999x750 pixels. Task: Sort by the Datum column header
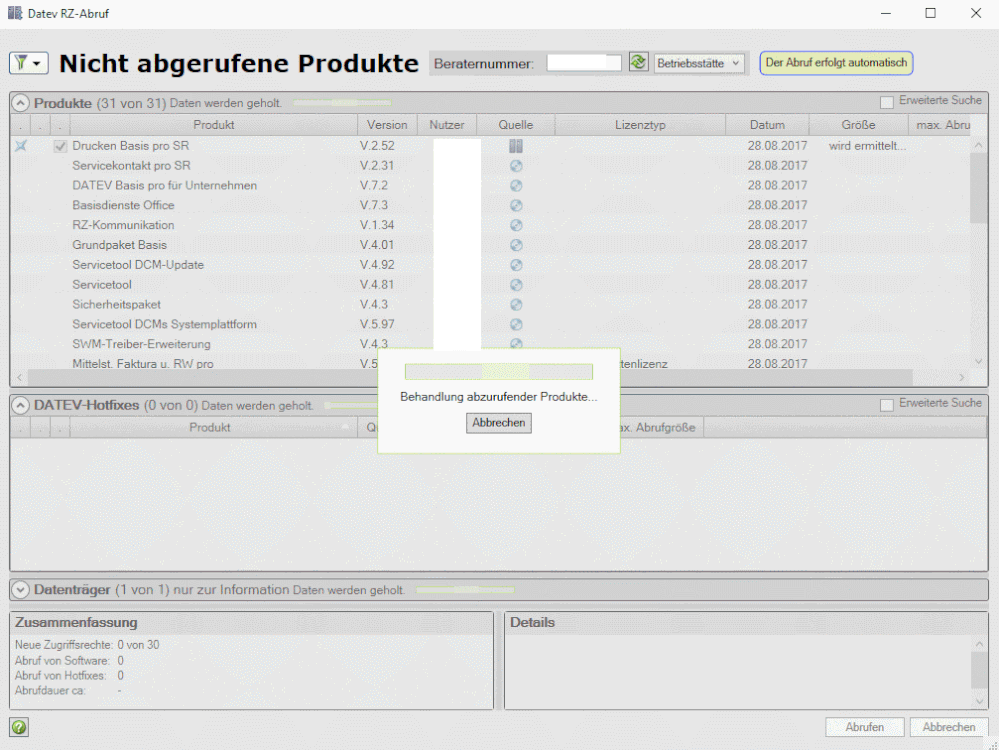point(767,125)
